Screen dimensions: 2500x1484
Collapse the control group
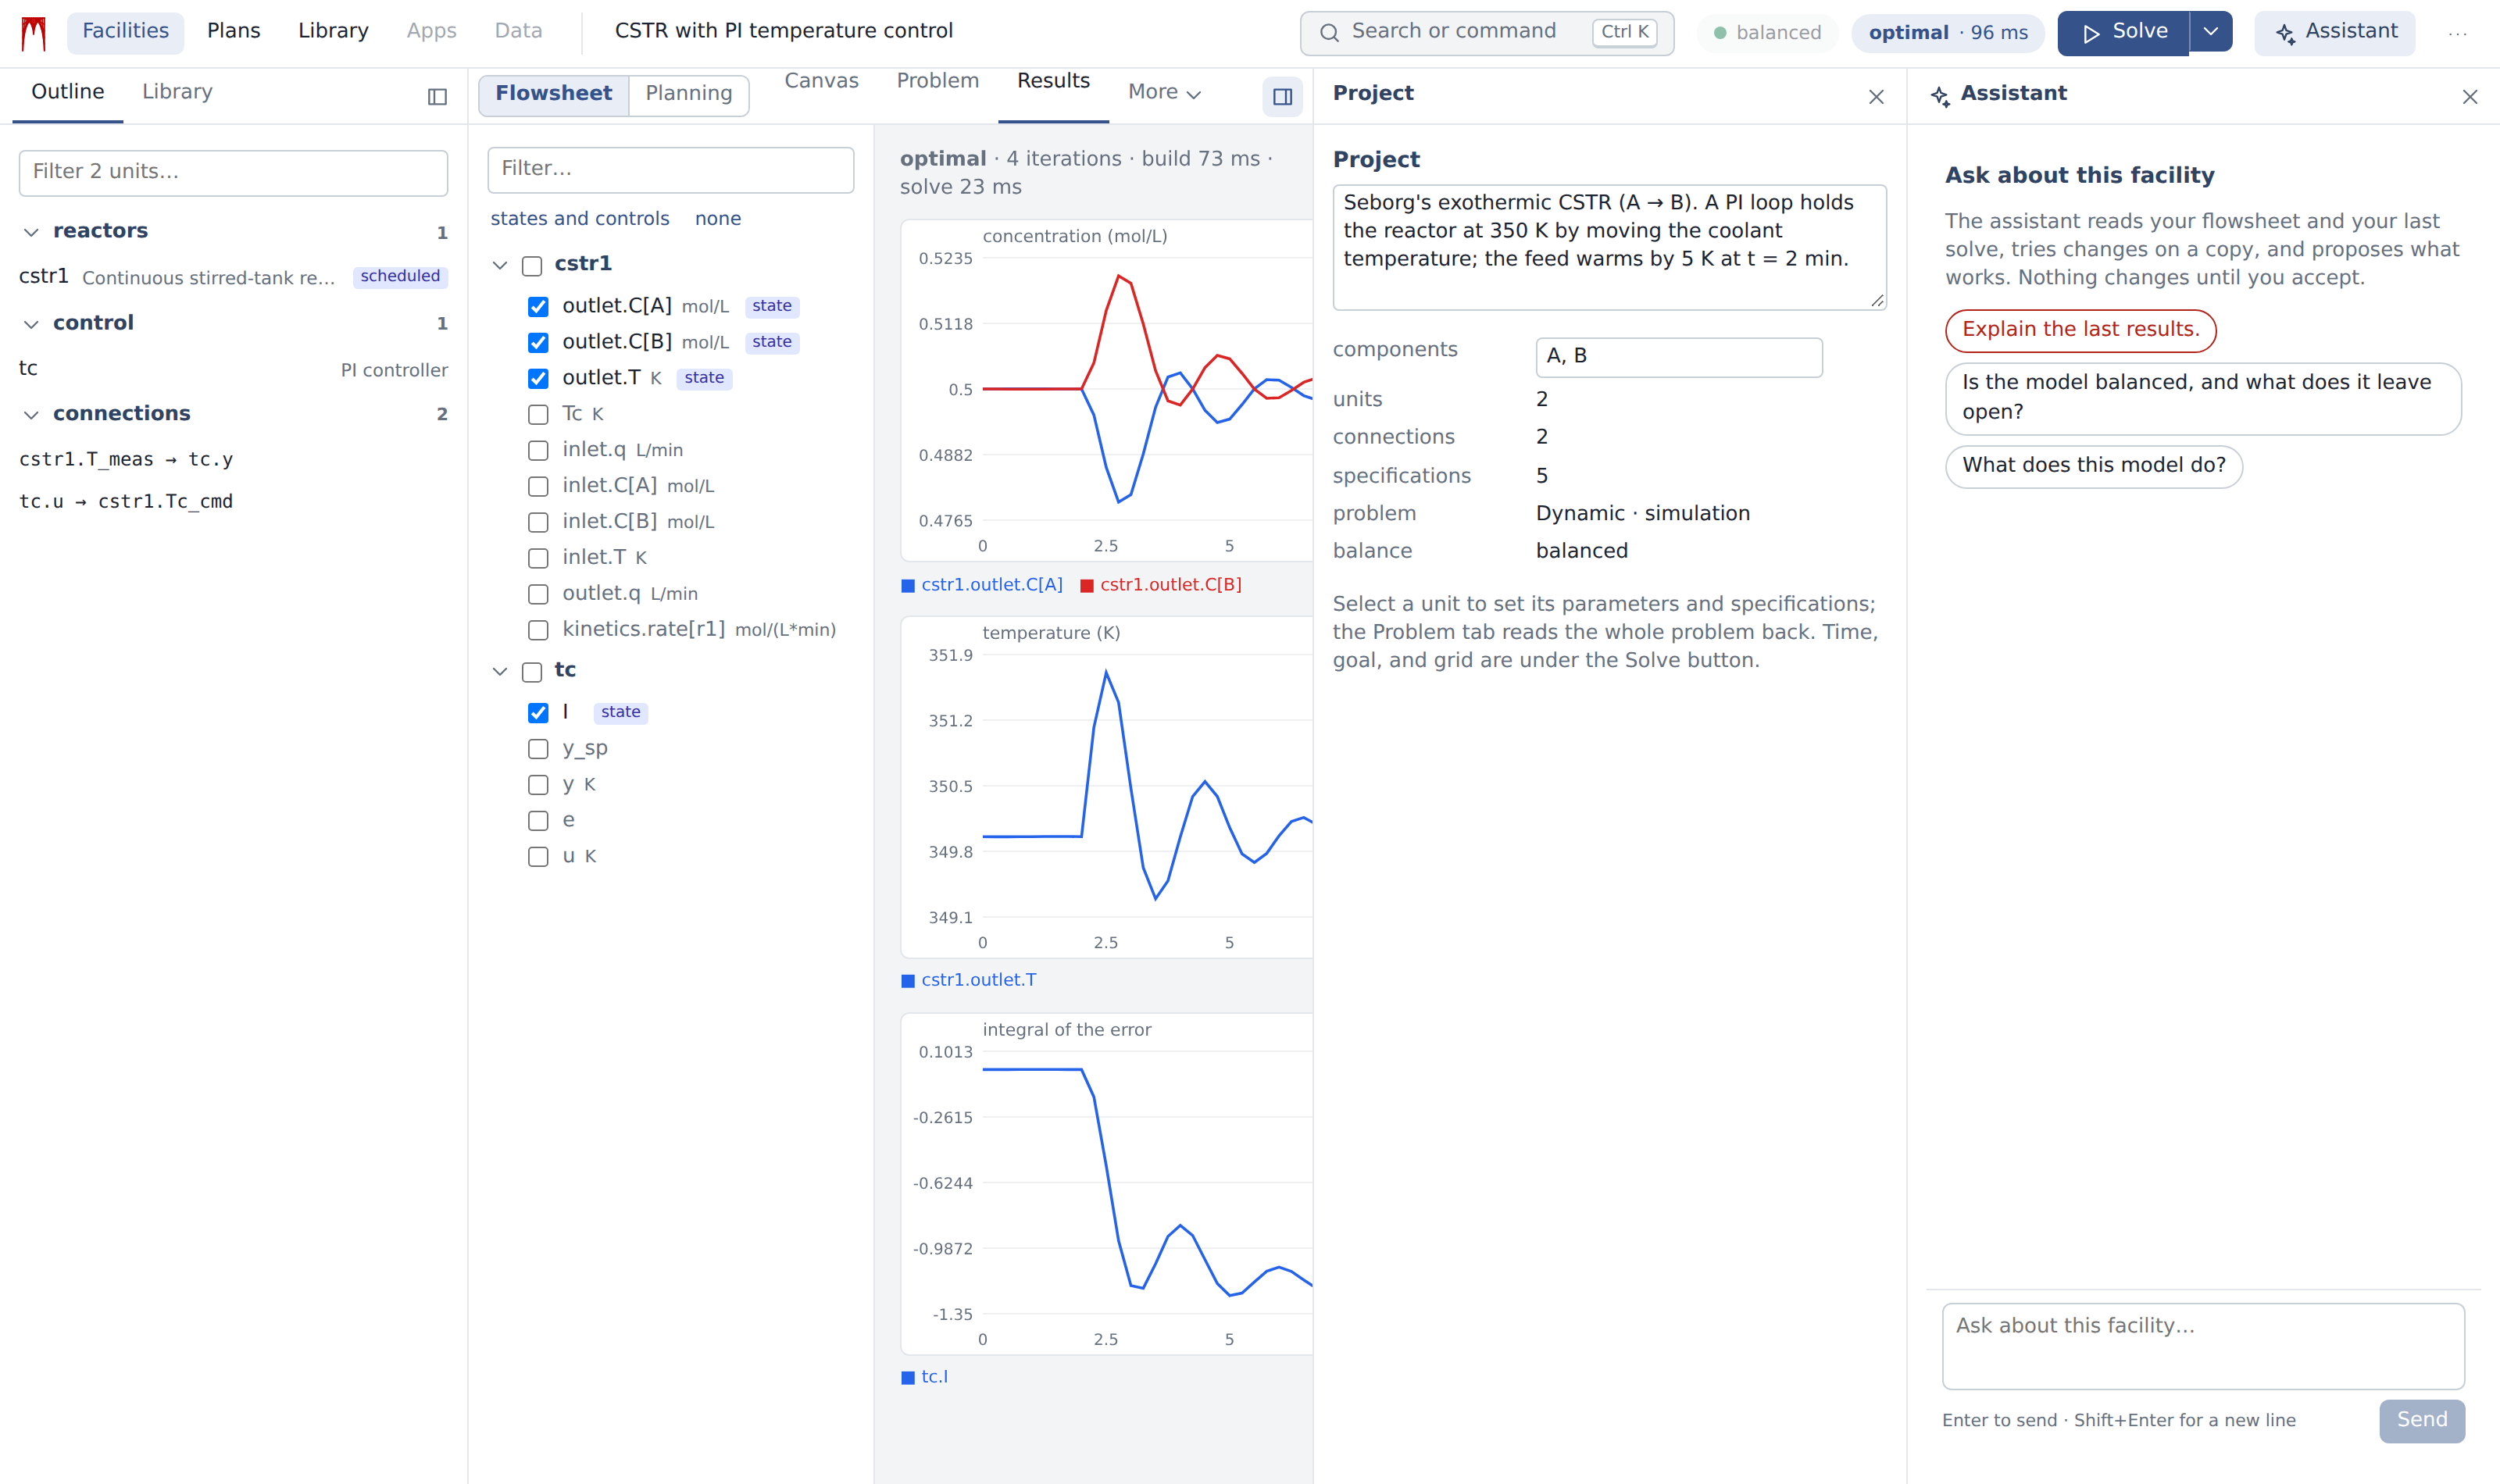tap(31, 324)
